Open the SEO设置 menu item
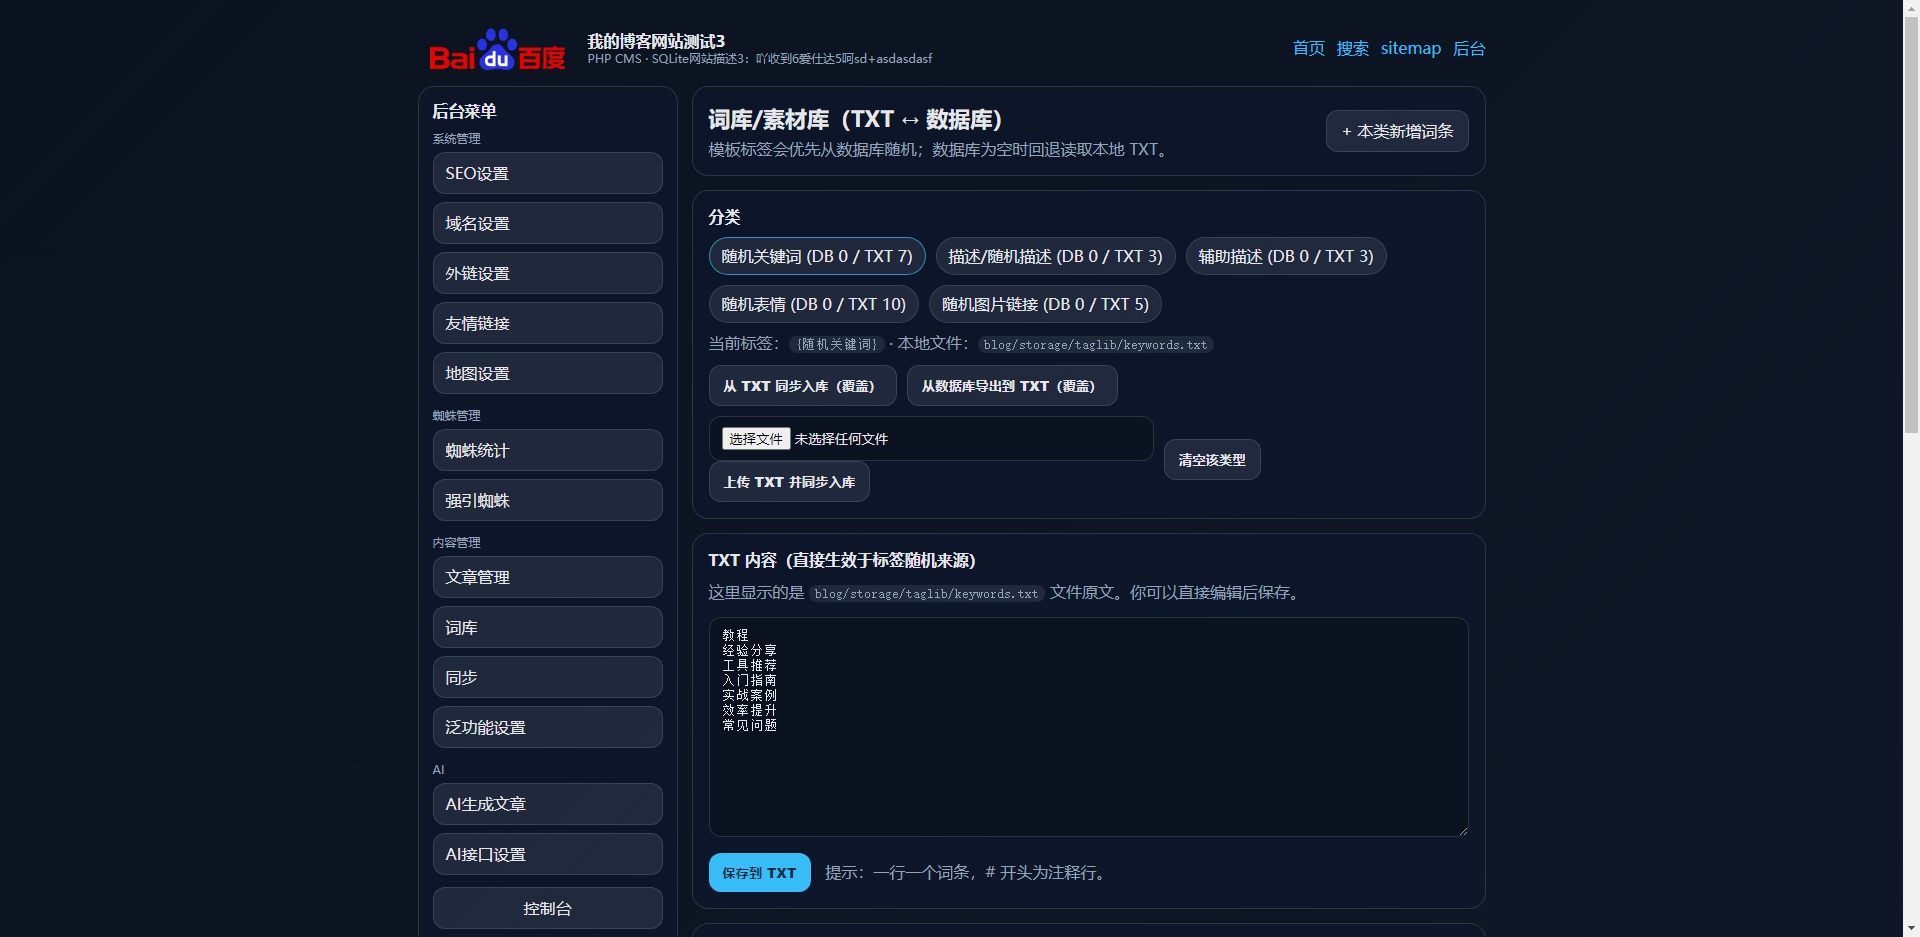Viewport: 1920px width, 937px height. click(547, 173)
